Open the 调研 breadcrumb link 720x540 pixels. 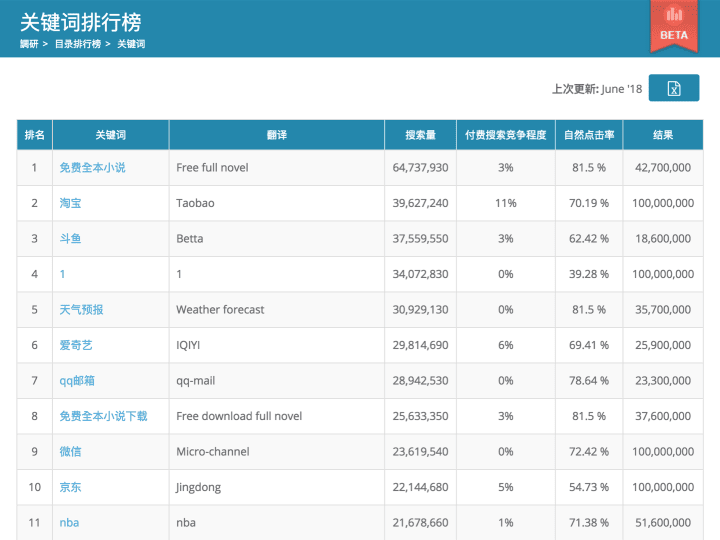click(28, 44)
